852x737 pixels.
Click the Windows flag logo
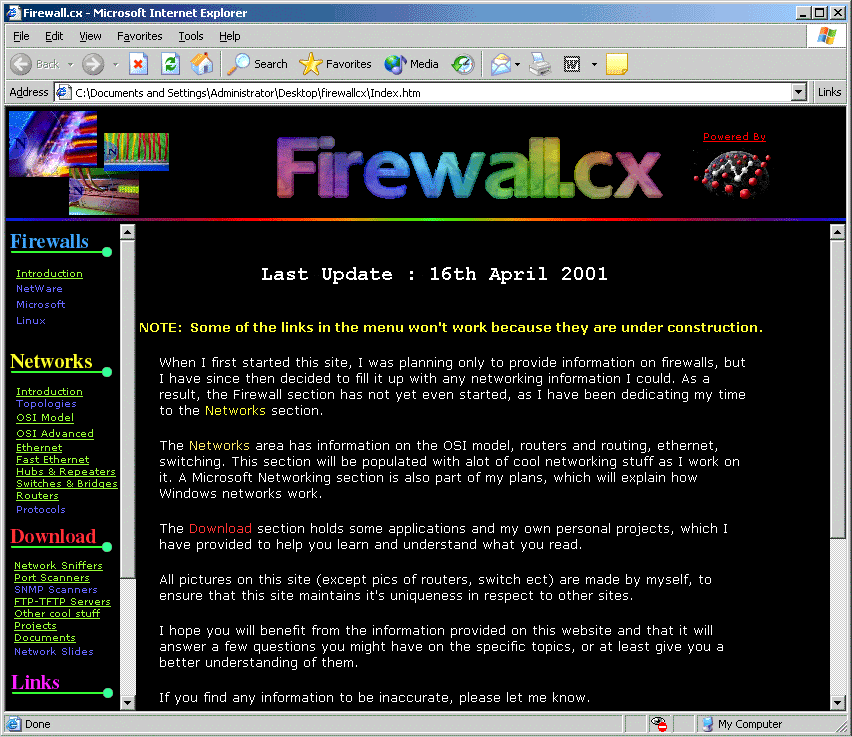pyautogui.click(x=826, y=36)
